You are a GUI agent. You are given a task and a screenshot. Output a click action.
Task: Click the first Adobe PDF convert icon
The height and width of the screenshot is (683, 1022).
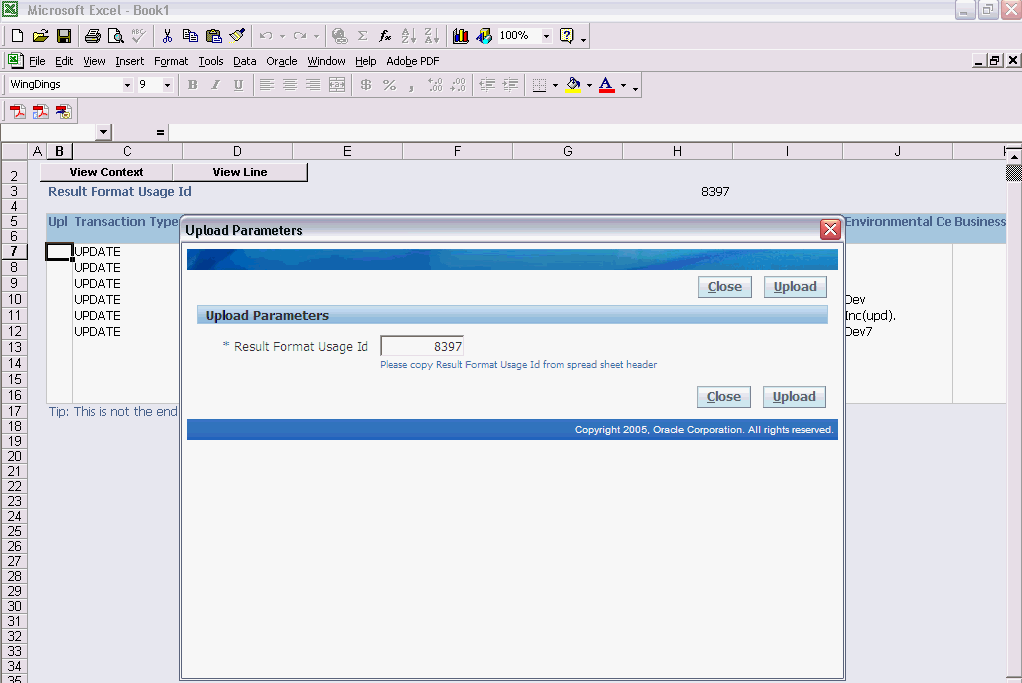coord(18,111)
